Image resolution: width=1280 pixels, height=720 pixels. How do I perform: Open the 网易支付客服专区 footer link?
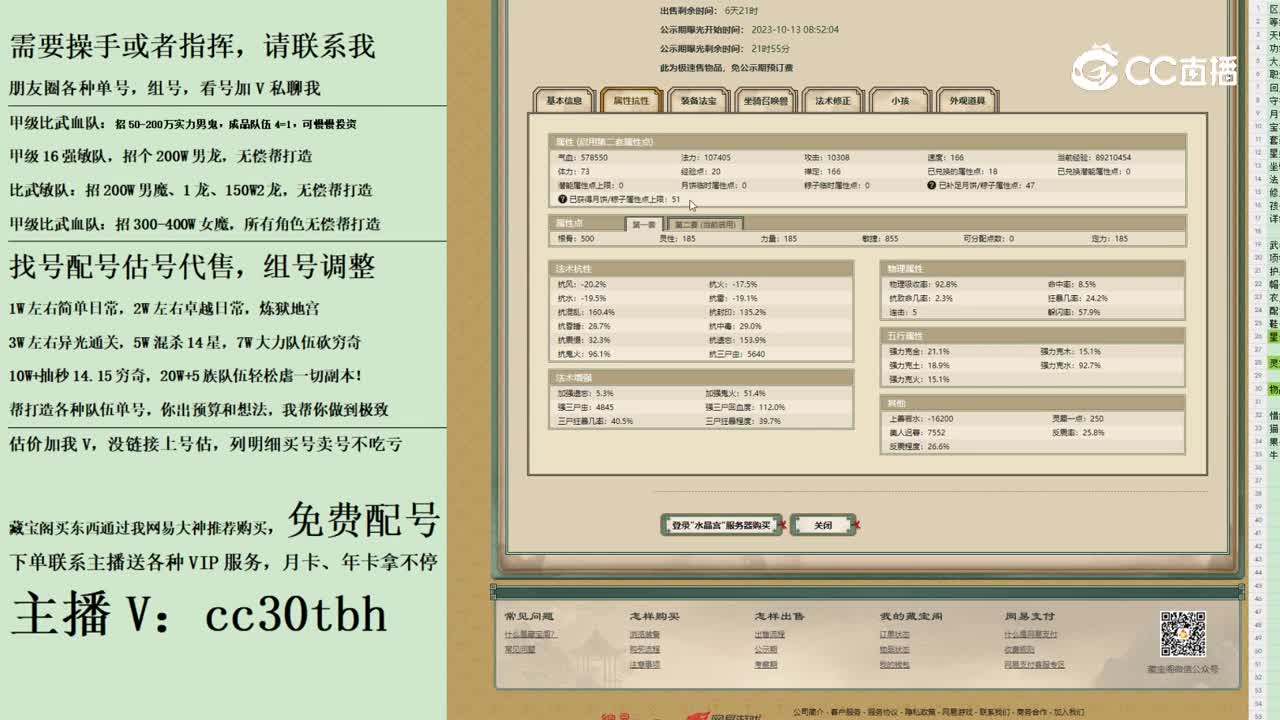[x=1035, y=664]
